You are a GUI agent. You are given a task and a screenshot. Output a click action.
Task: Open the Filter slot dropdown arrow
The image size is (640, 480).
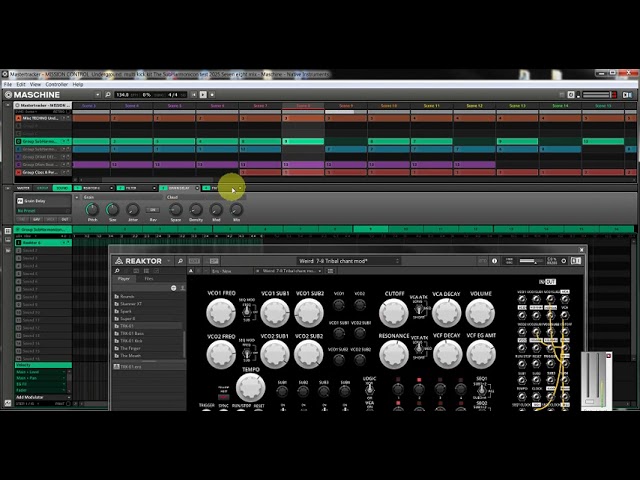(154, 188)
